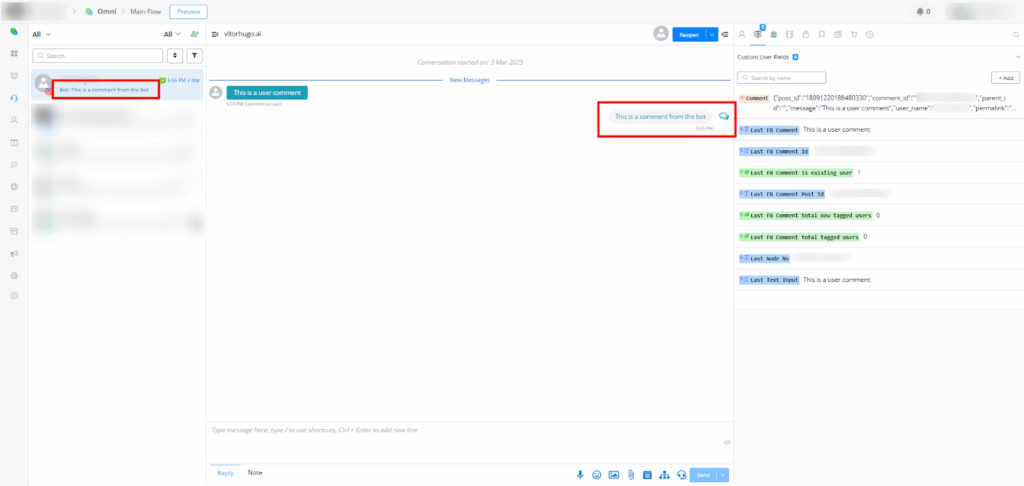The height and width of the screenshot is (486, 1024).
Task: Expand the Reopen button dropdown arrow
Action: [711, 34]
